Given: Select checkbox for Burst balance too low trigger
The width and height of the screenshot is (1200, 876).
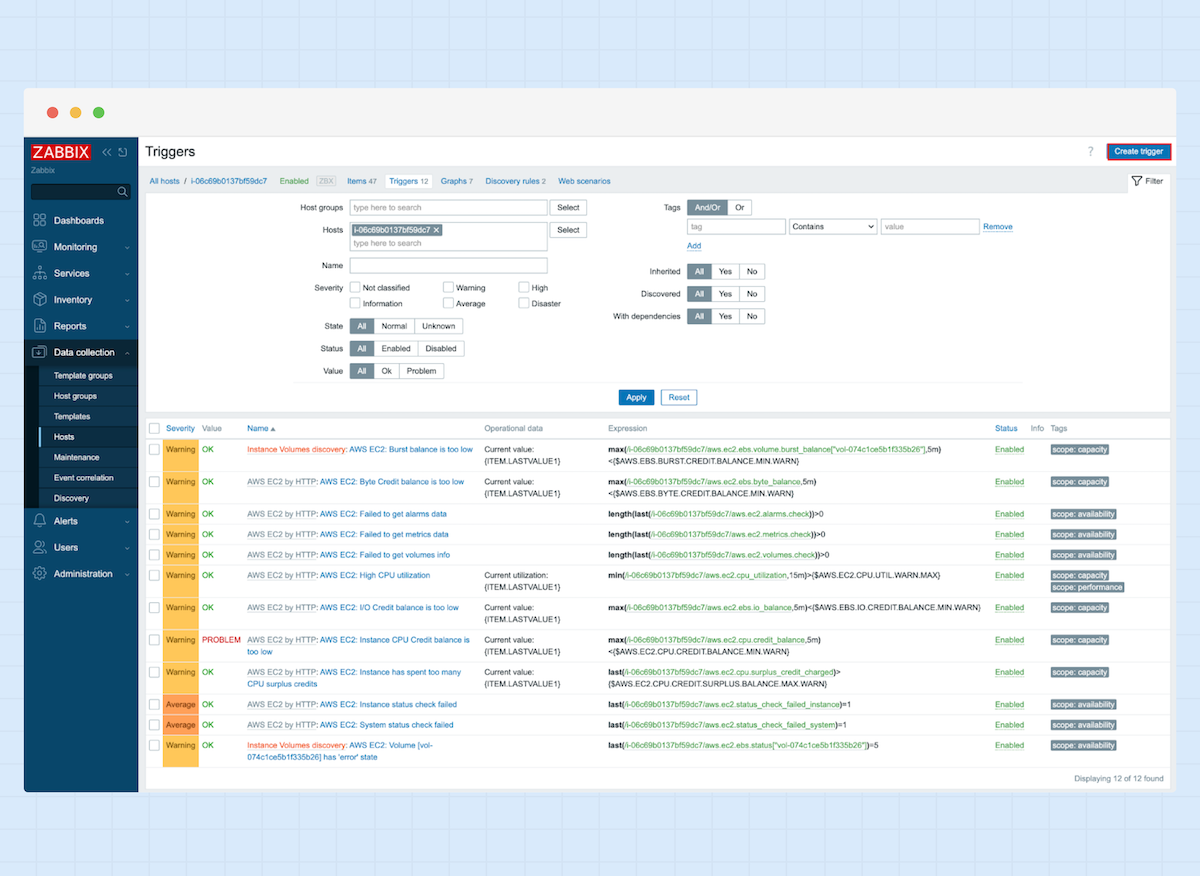Looking at the screenshot, I should point(154,450).
